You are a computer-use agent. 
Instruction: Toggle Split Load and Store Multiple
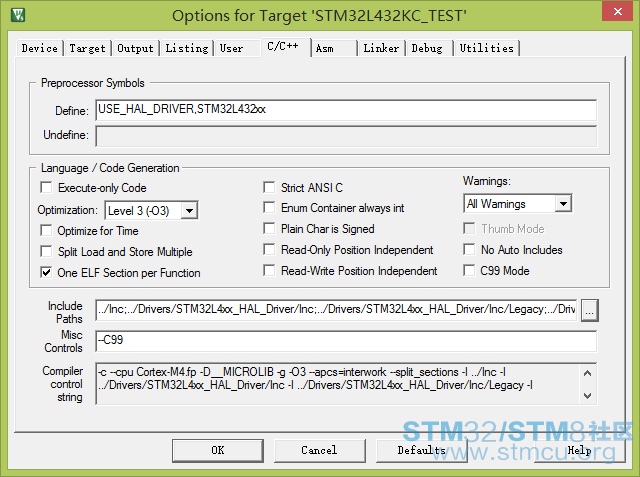pyautogui.click(x=46, y=251)
